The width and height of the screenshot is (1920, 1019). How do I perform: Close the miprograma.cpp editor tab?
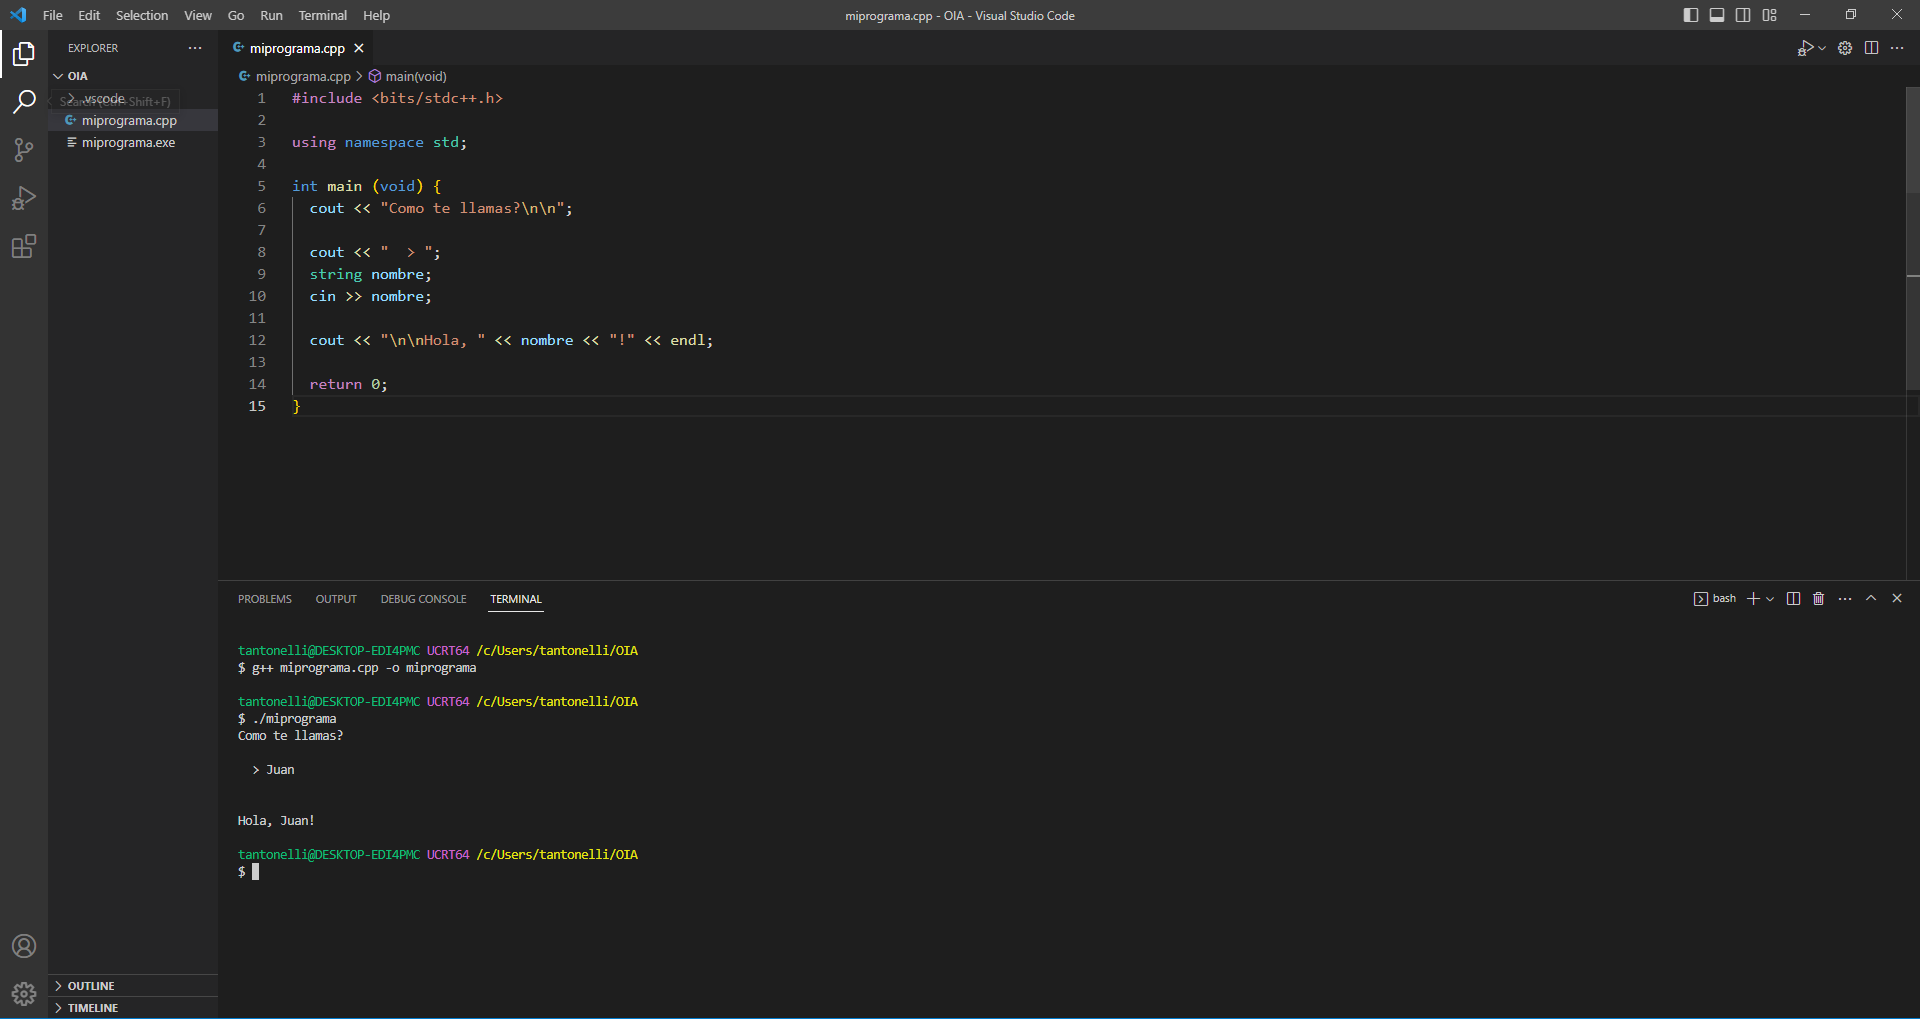pos(359,48)
